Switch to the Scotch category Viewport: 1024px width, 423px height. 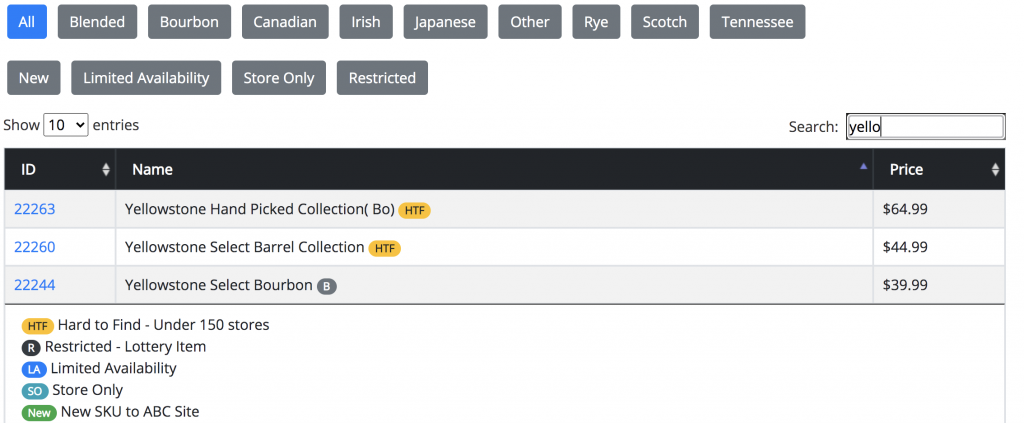tap(665, 22)
